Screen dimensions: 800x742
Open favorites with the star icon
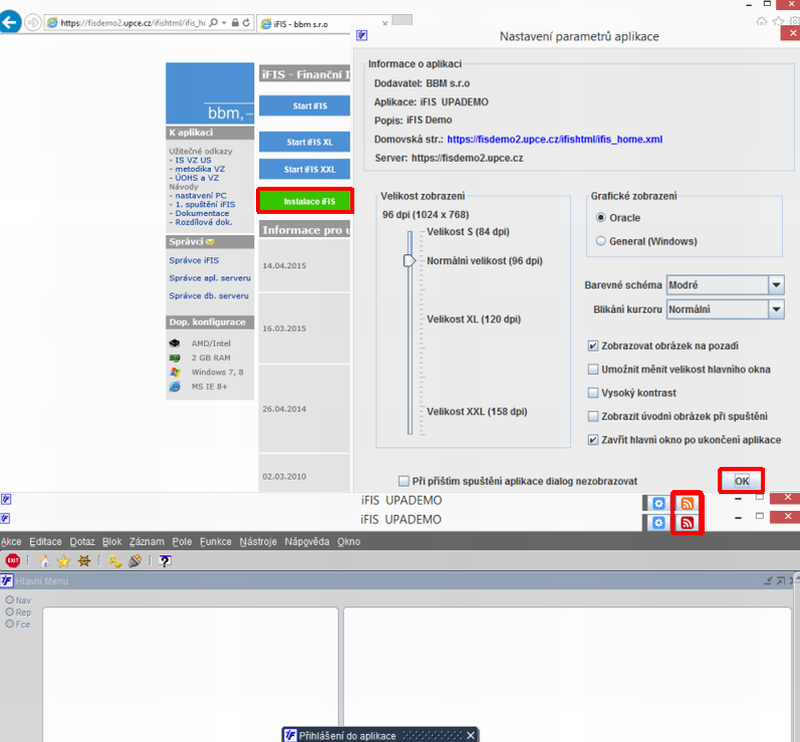[x=63, y=561]
